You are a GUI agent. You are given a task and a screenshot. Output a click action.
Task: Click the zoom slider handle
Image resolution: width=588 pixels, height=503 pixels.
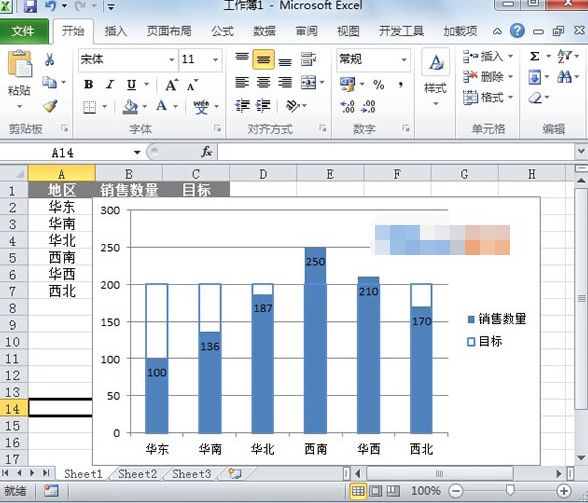coord(510,490)
